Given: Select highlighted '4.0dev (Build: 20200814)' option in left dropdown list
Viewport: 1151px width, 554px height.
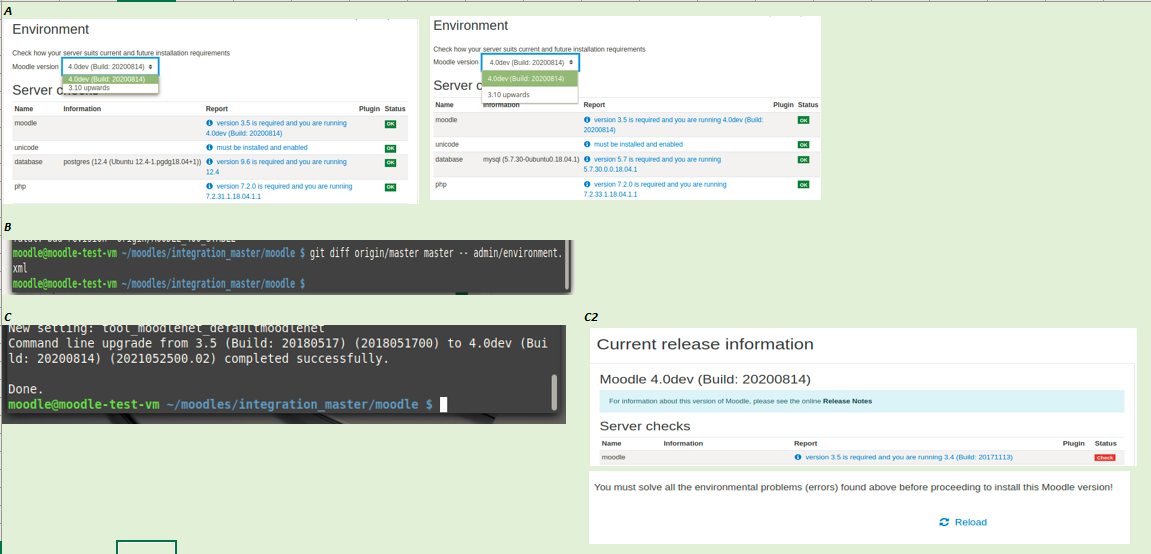Looking at the screenshot, I should pos(110,79).
